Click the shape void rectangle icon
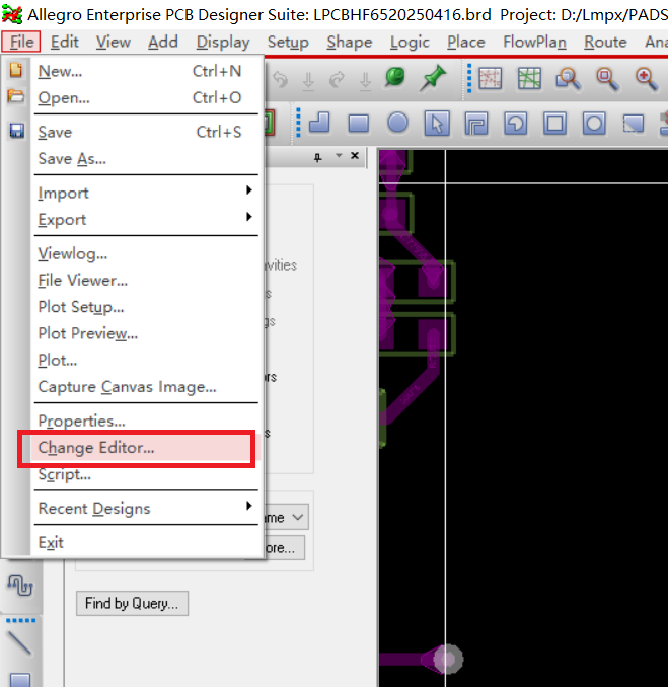Viewport: 668px width, 687px height. [555, 123]
